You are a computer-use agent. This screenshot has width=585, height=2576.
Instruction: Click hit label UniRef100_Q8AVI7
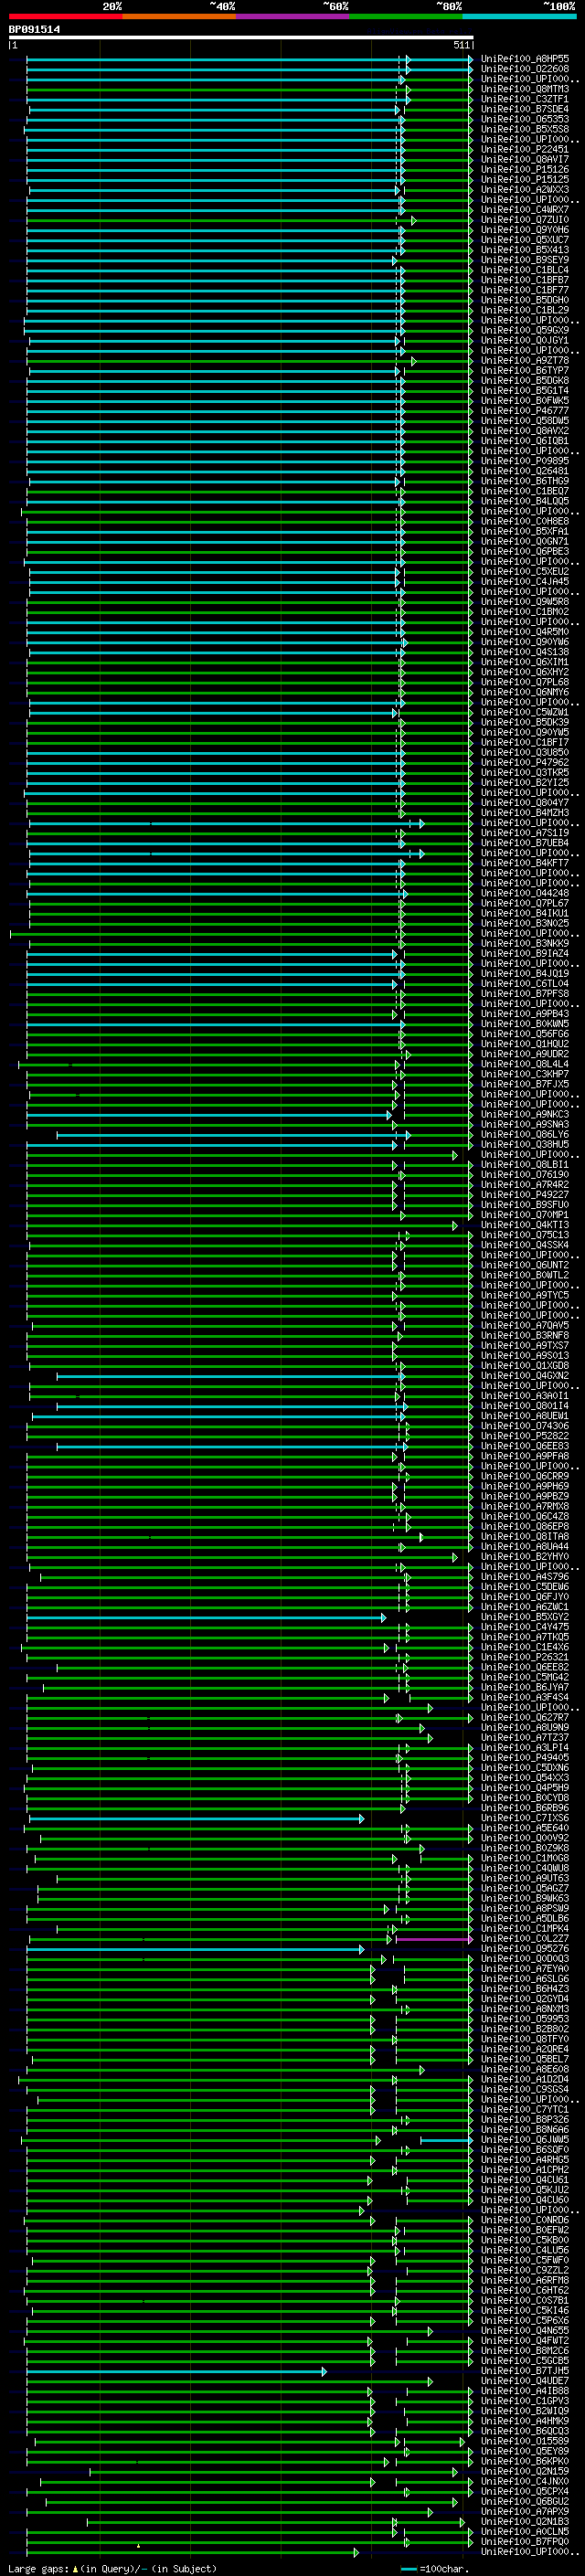(525, 159)
